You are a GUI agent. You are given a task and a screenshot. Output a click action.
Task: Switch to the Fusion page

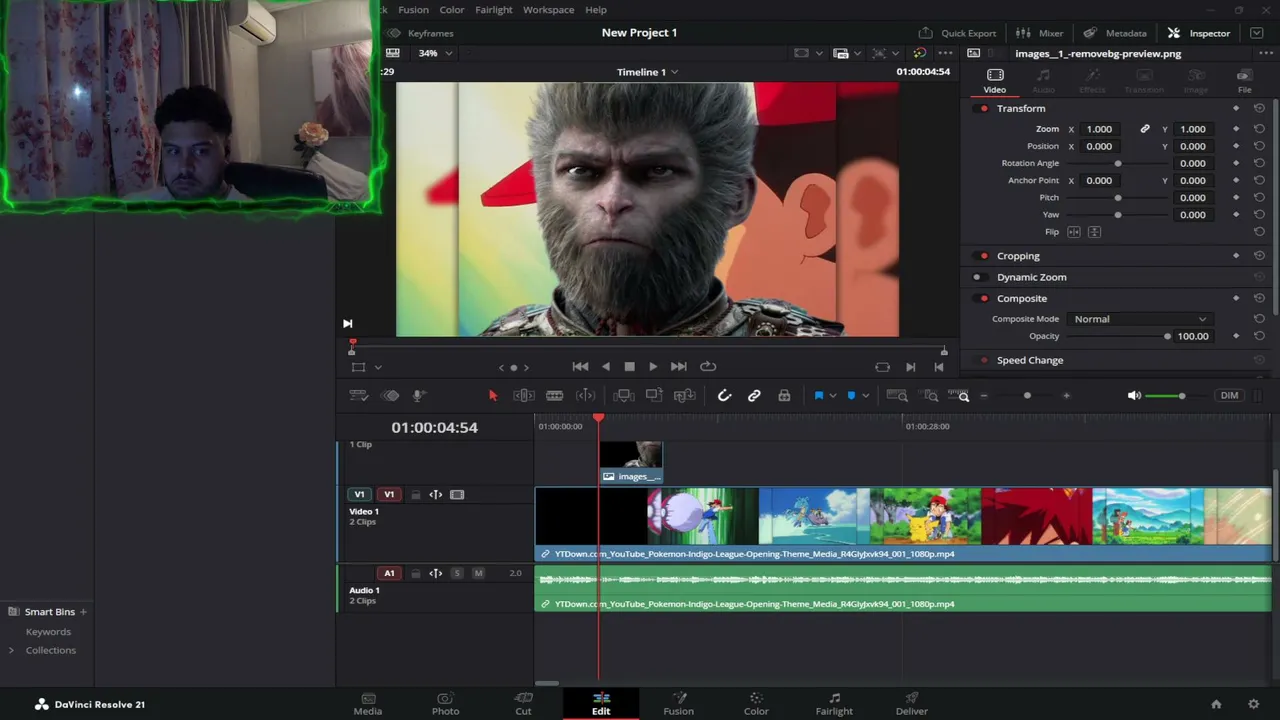tap(678, 704)
